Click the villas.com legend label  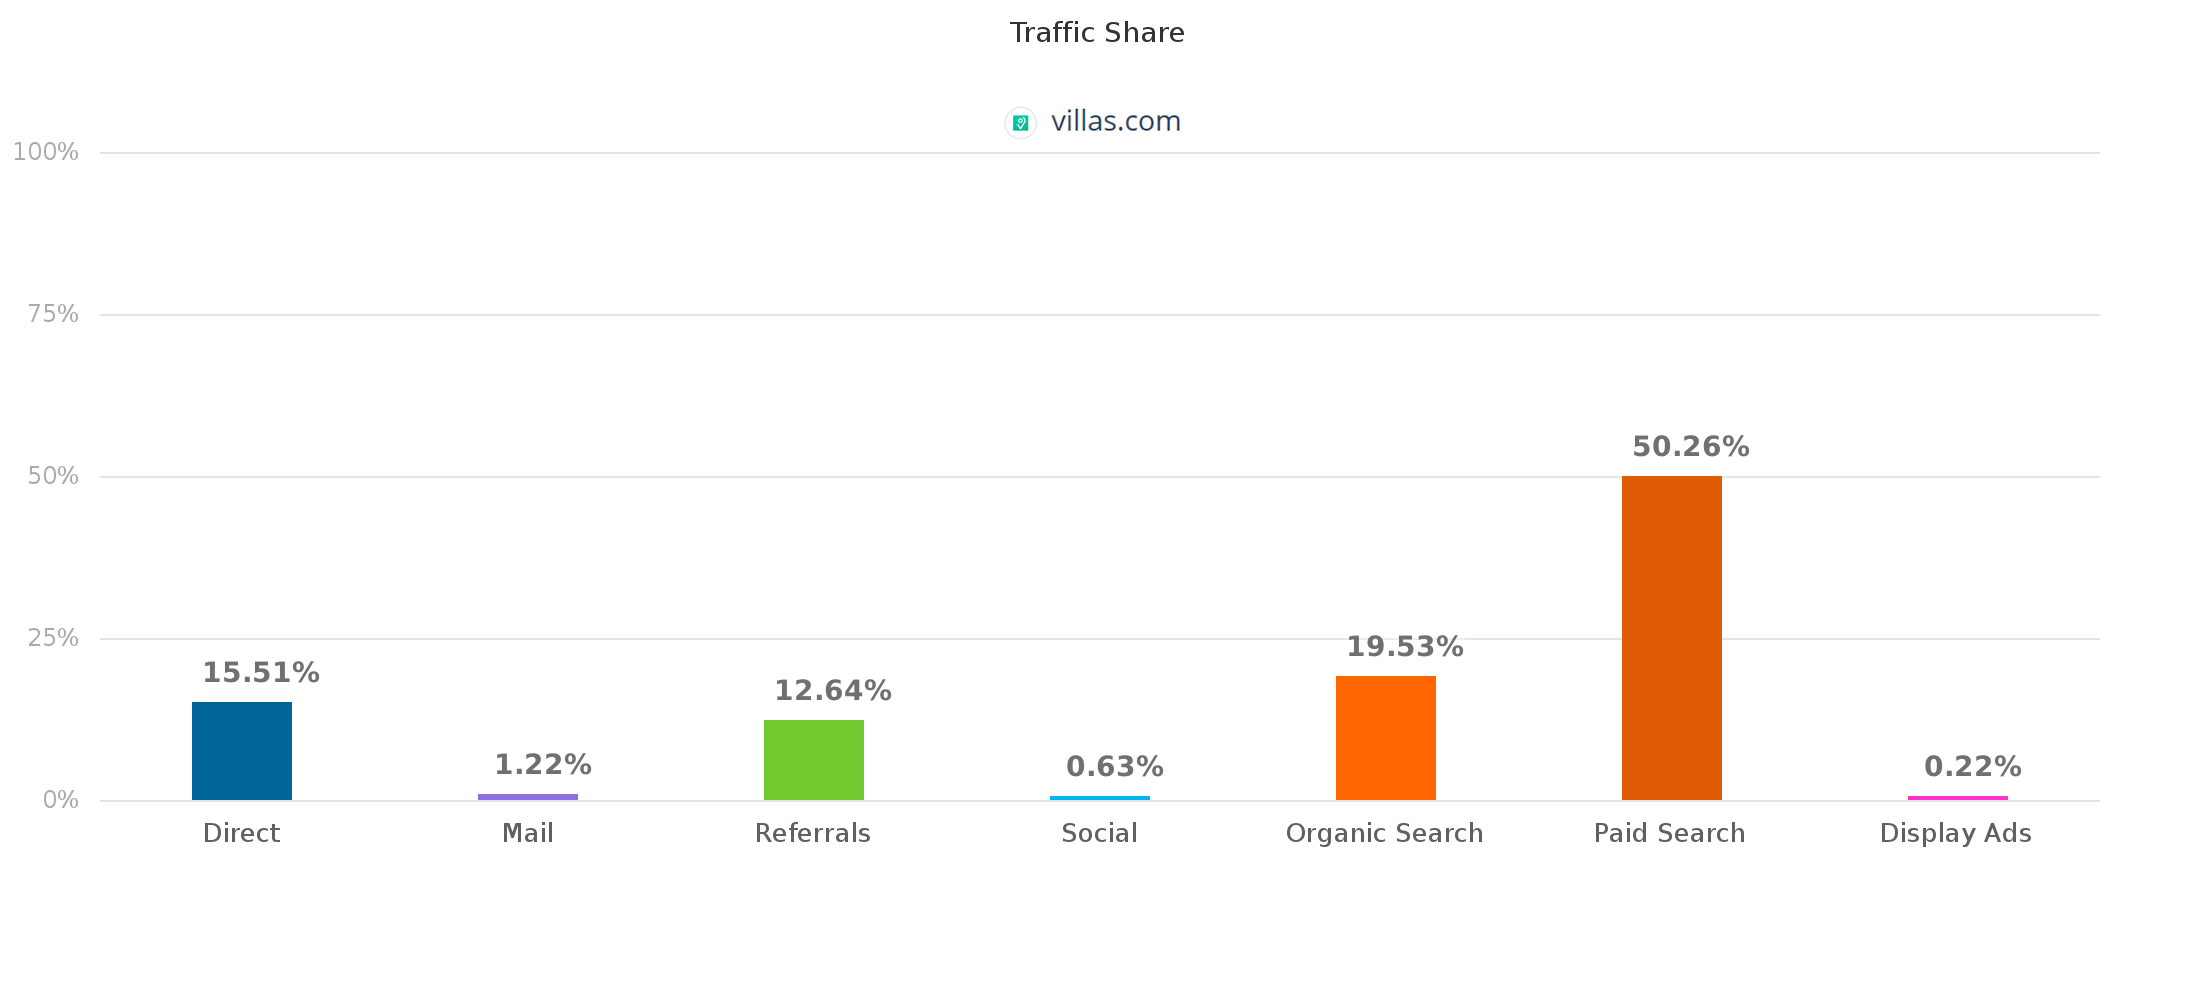pyautogui.click(x=1116, y=122)
